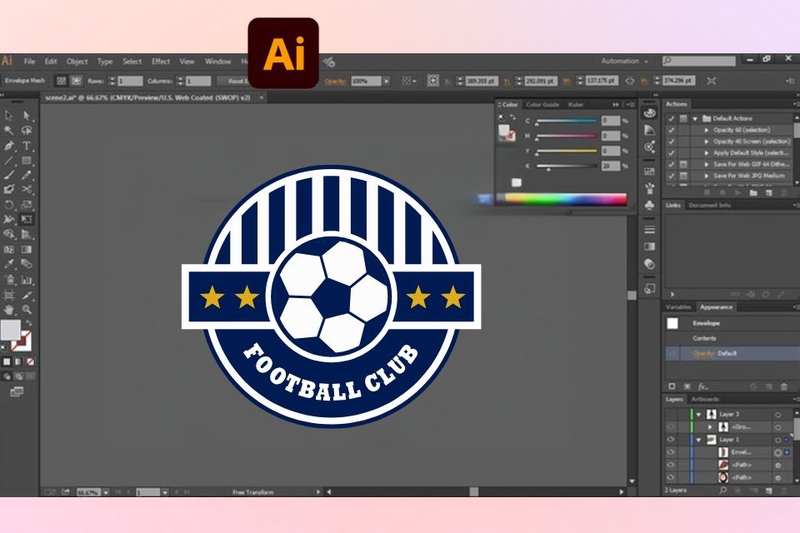The height and width of the screenshot is (533, 800).
Task: Toggle visibility of the Envel... sublayer
Action: (x=671, y=452)
